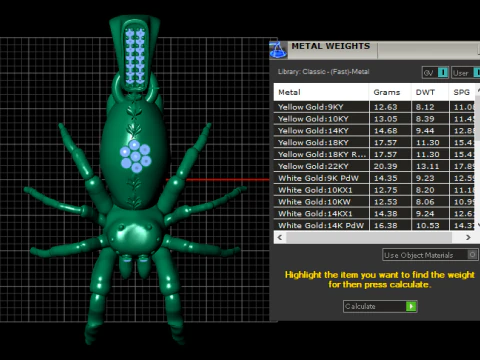Click the horizontal scrollbar track

click(x=368, y=237)
